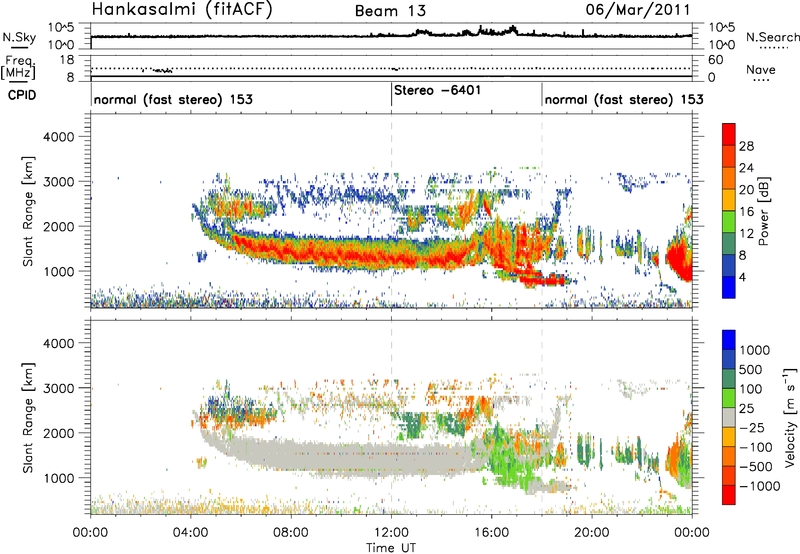This screenshot has width=800, height=554.
Task: Click the bright red patch near 00:00 in power panel
Action: coord(679,259)
